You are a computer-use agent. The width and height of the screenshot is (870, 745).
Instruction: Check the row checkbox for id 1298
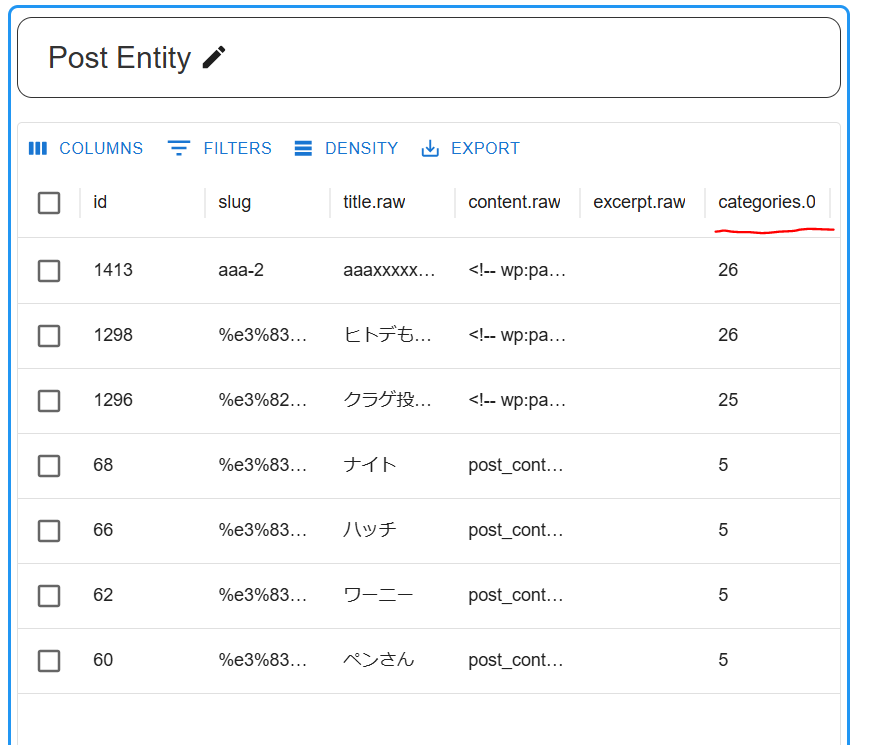pyautogui.click(x=49, y=336)
